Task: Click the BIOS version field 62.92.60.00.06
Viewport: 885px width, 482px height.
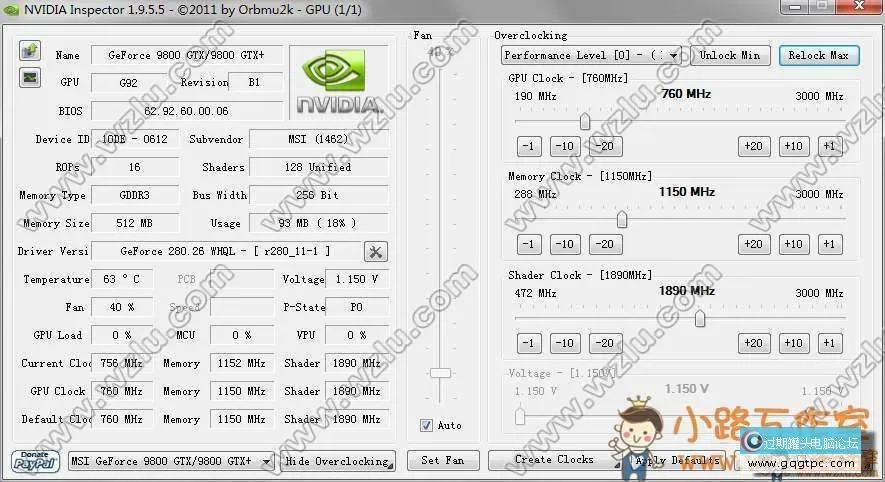Action: [x=187, y=111]
